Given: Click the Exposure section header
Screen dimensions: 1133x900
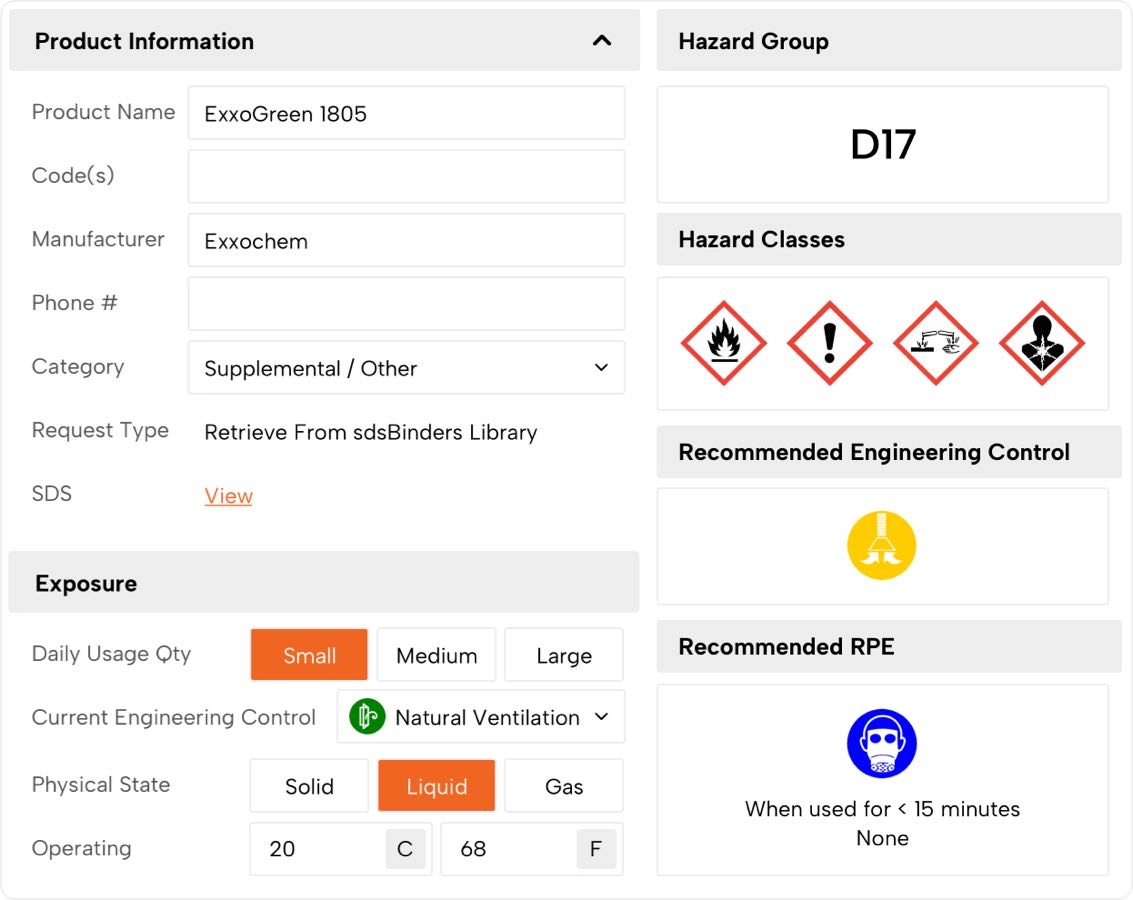Looking at the screenshot, I should (324, 582).
